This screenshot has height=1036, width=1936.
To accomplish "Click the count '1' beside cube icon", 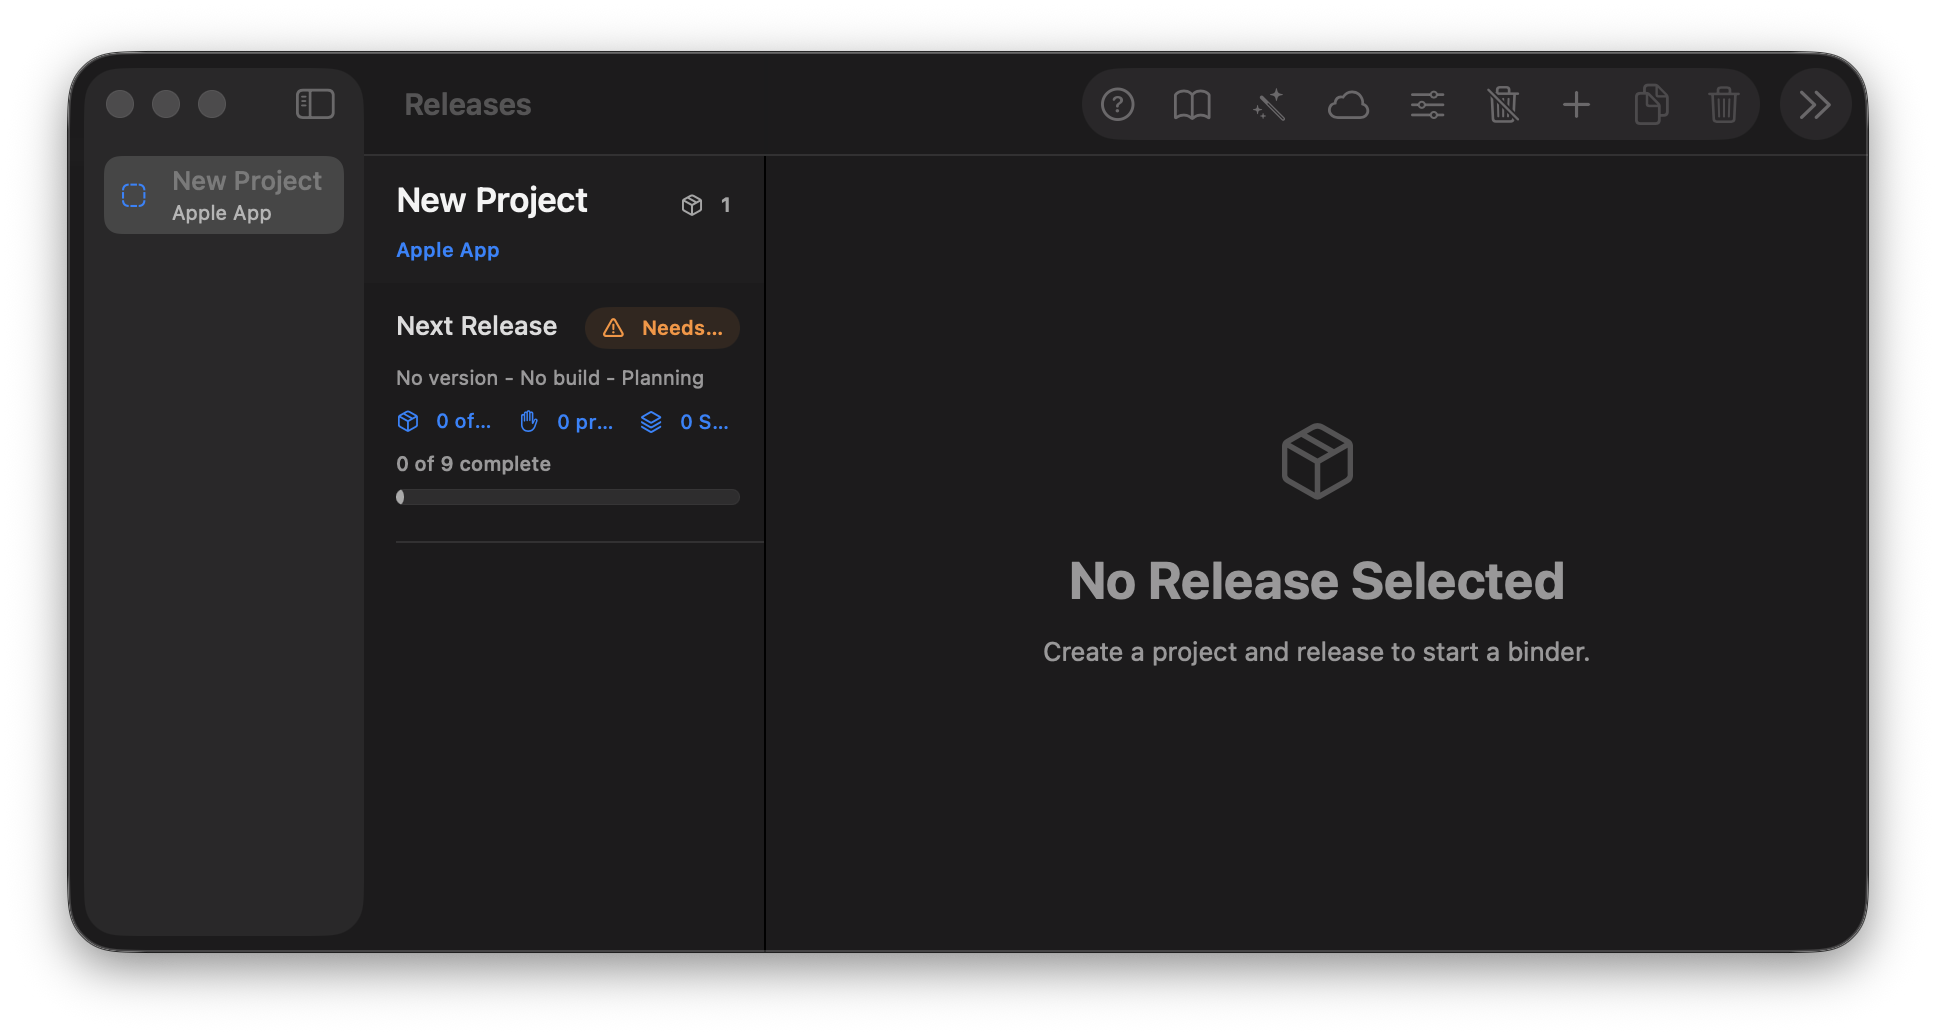I will tap(726, 205).
